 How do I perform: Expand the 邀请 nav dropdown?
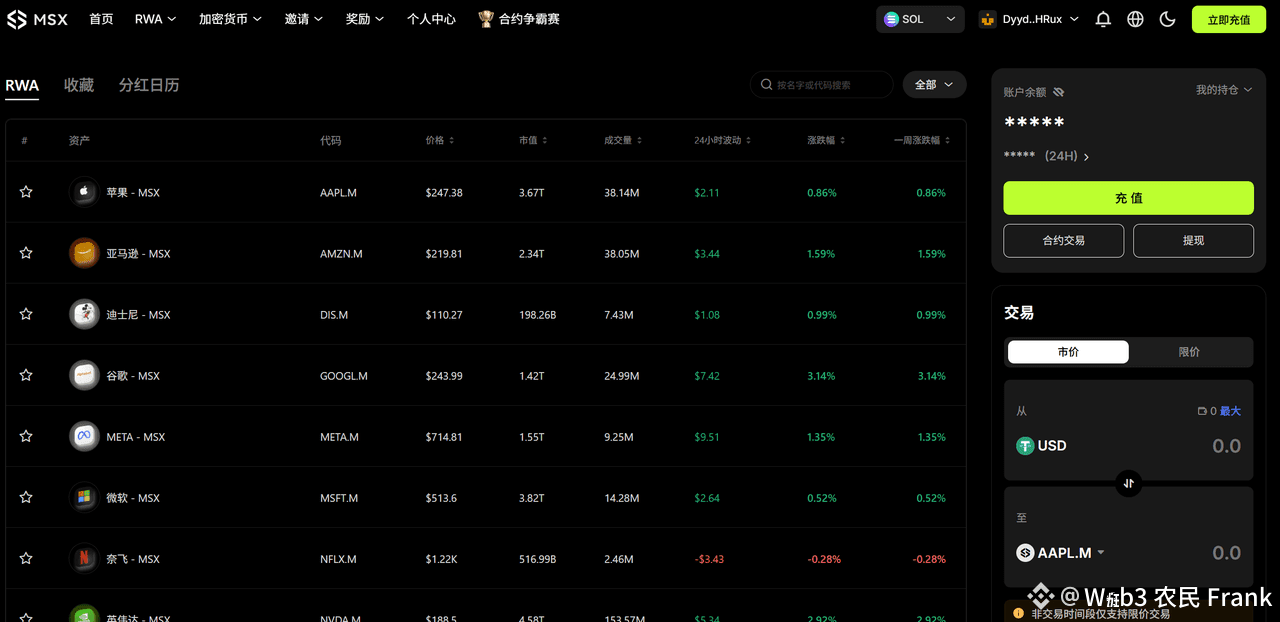[304, 19]
